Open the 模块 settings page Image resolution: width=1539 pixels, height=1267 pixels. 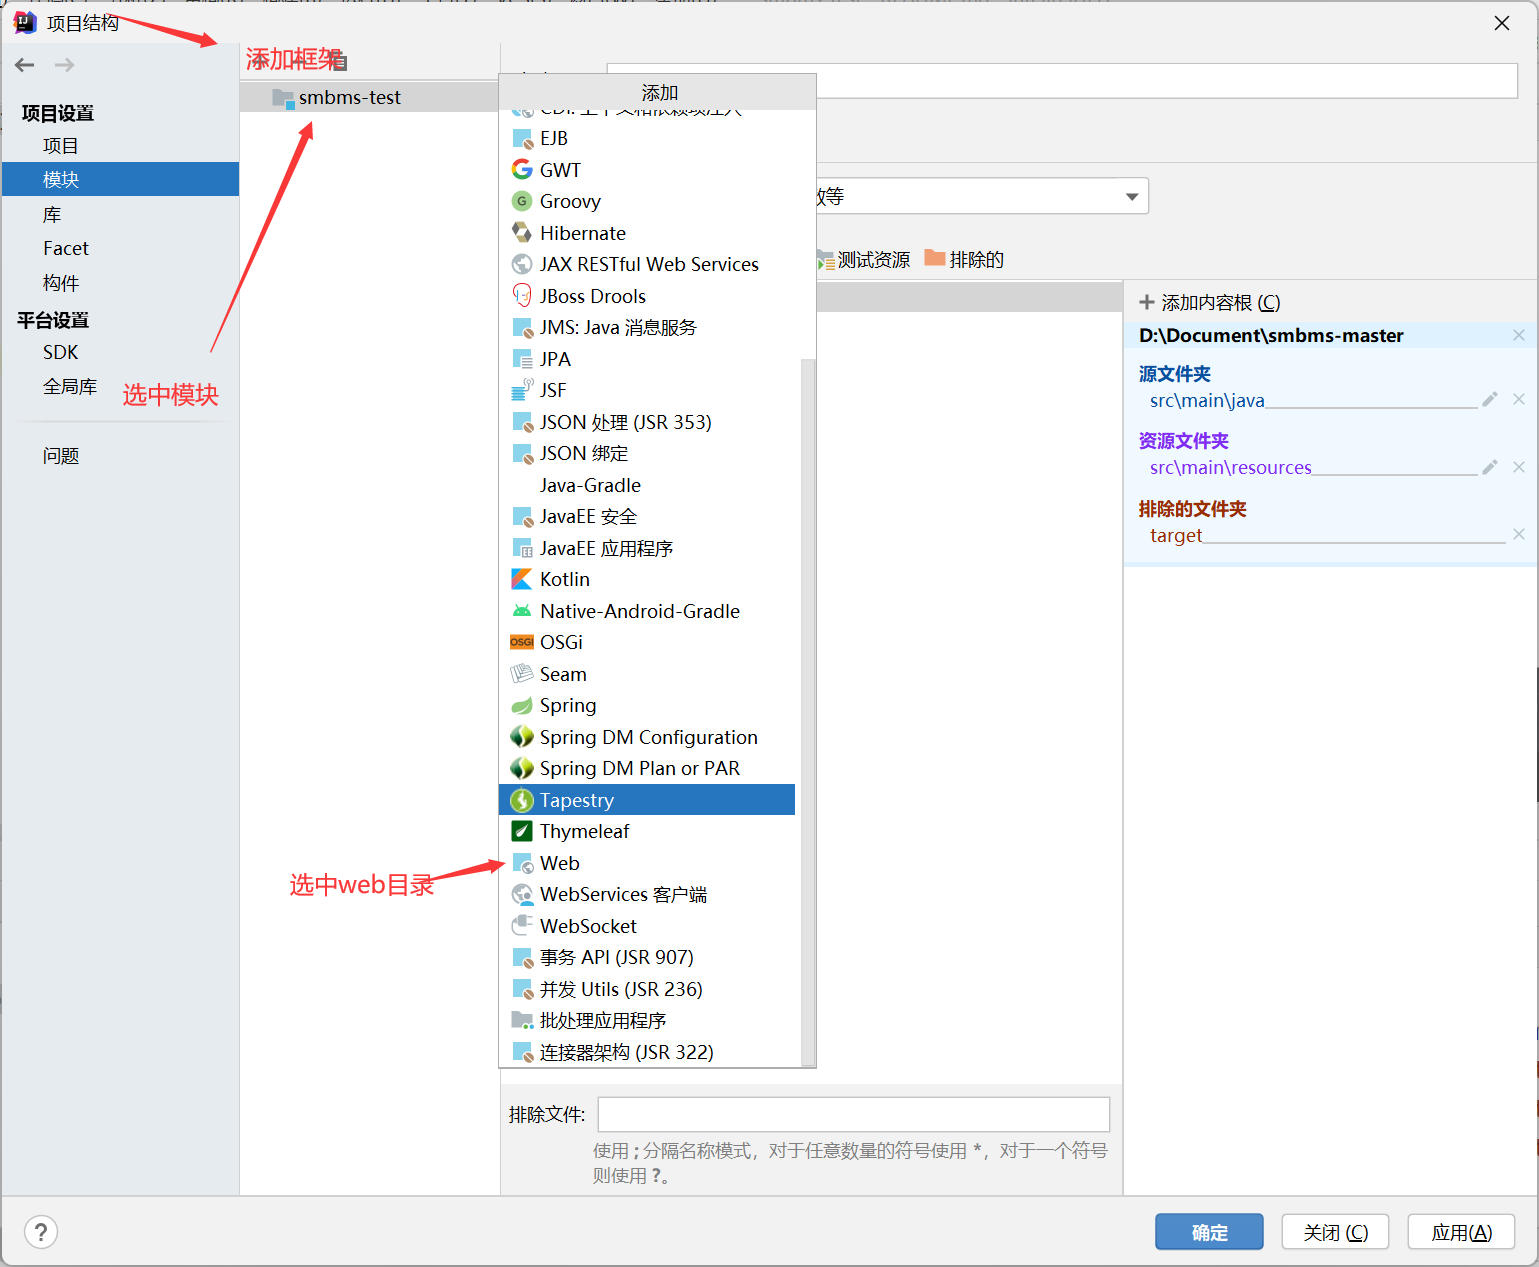pos(120,179)
